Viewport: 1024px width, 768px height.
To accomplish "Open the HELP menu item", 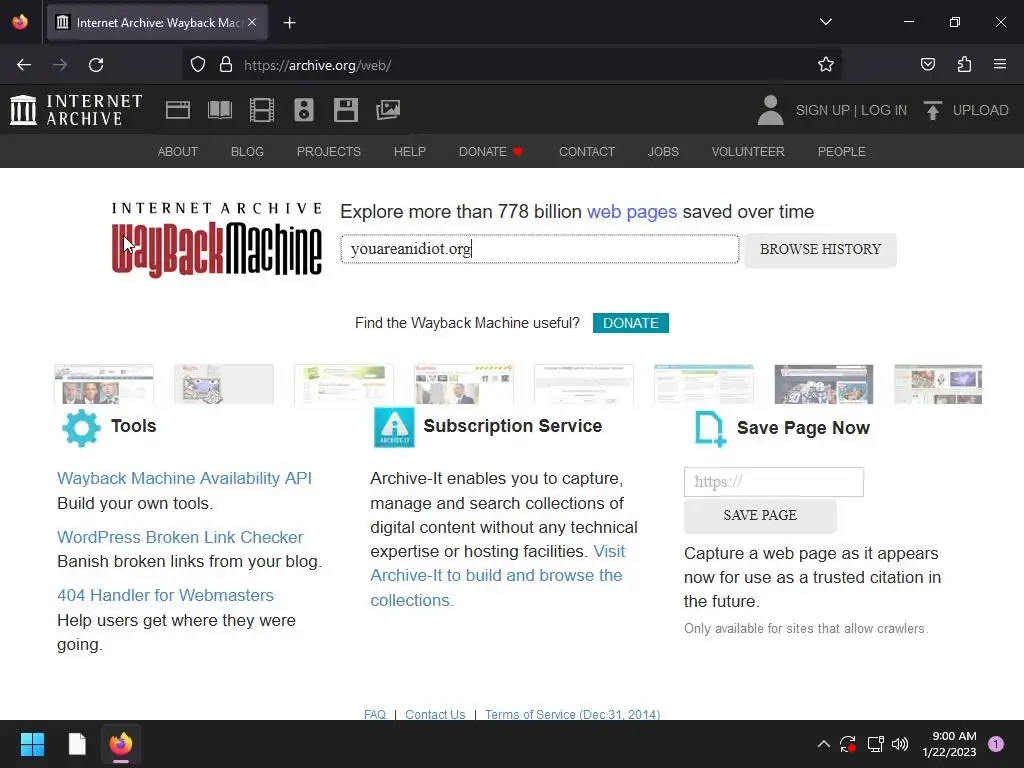I will coord(409,152).
